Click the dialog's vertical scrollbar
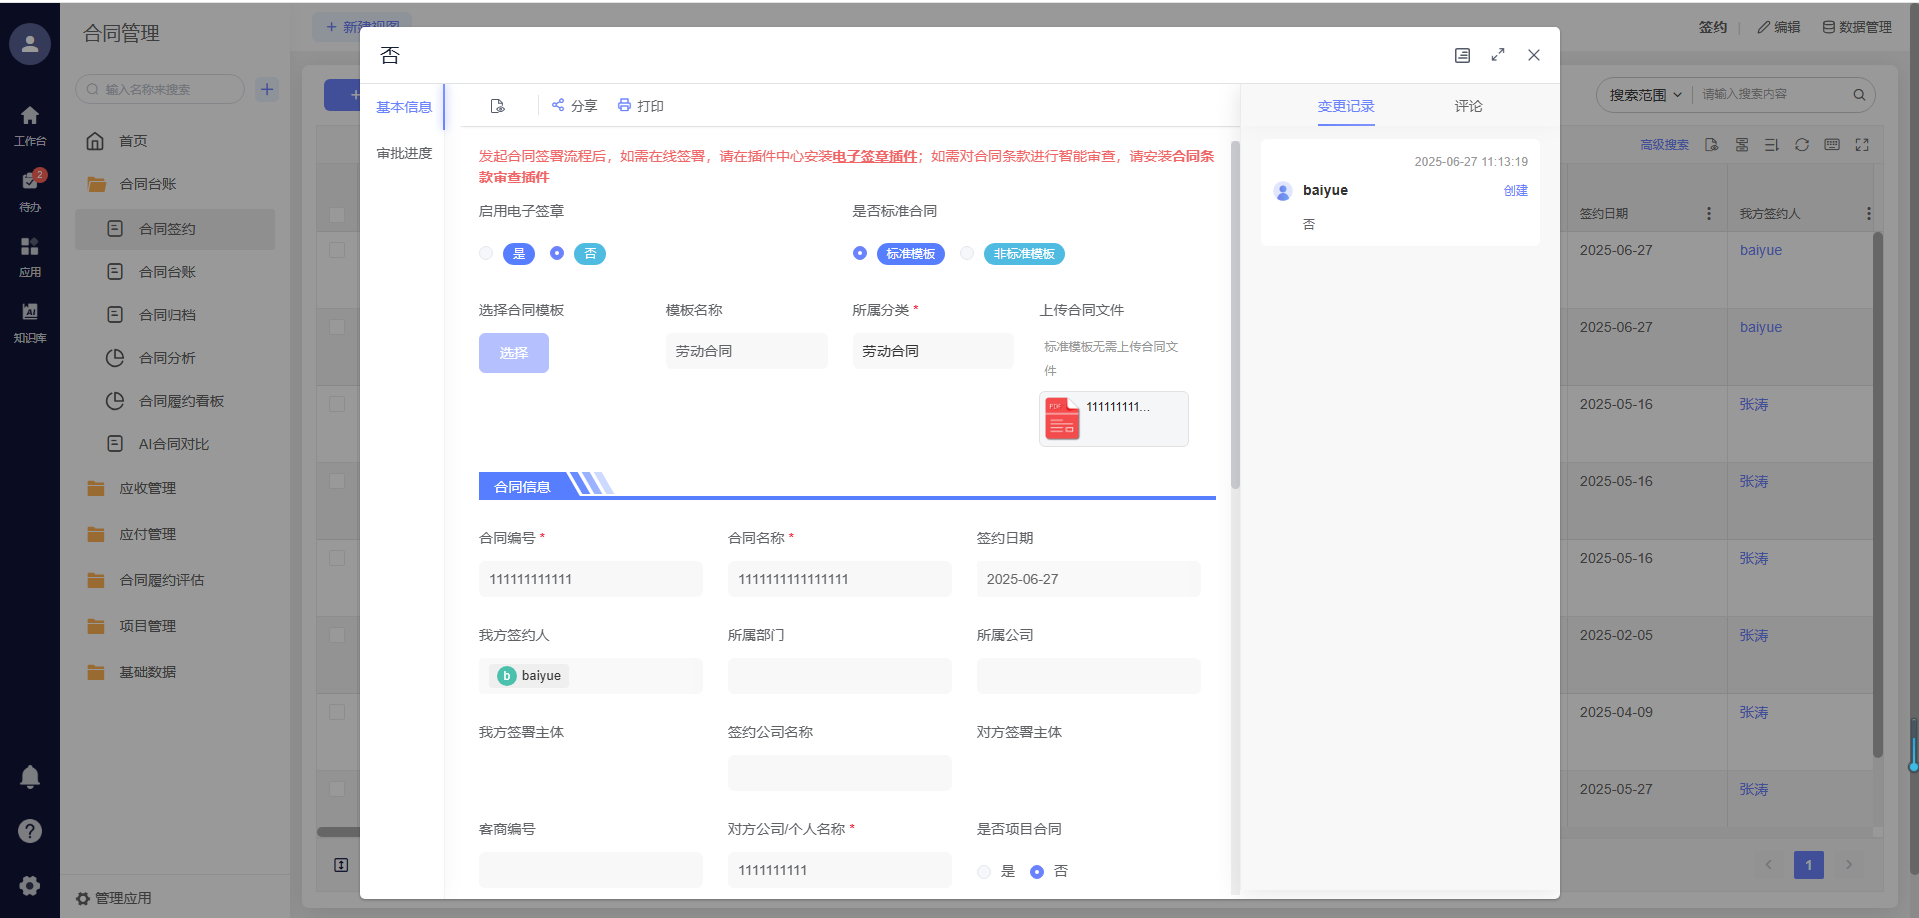The image size is (1919, 918). [1235, 320]
